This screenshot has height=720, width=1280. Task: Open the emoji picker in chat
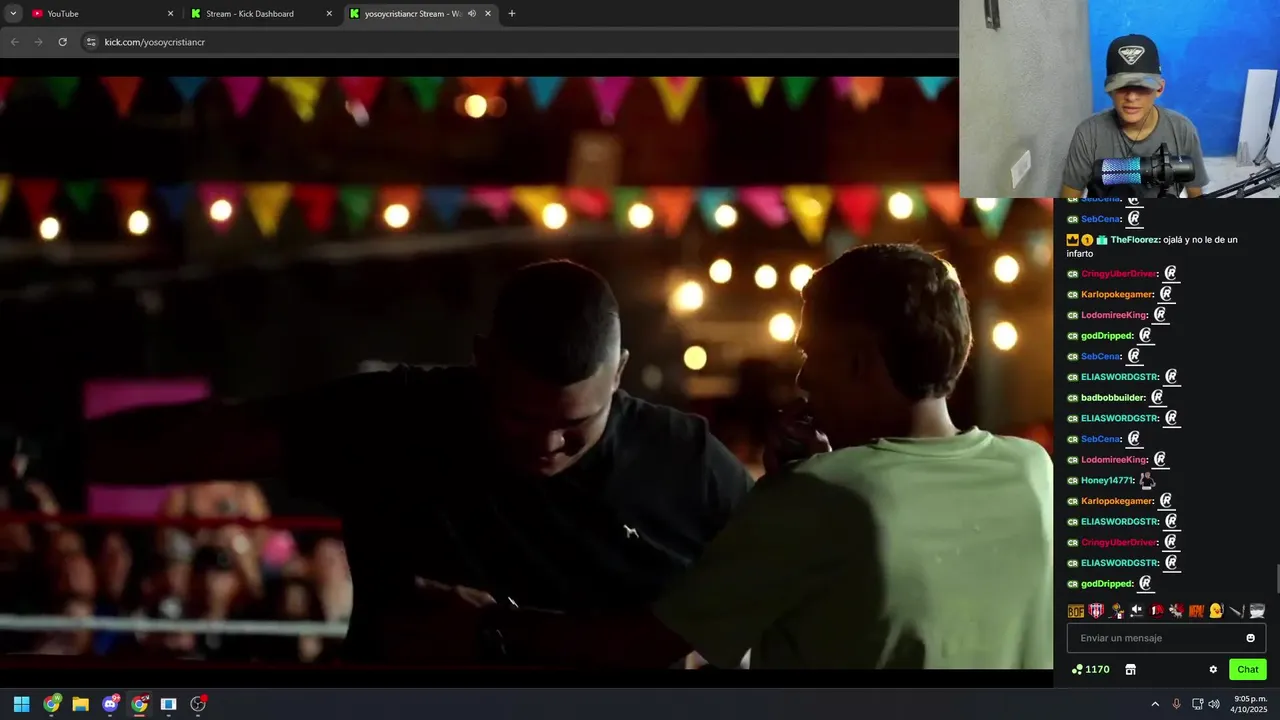pos(1250,638)
